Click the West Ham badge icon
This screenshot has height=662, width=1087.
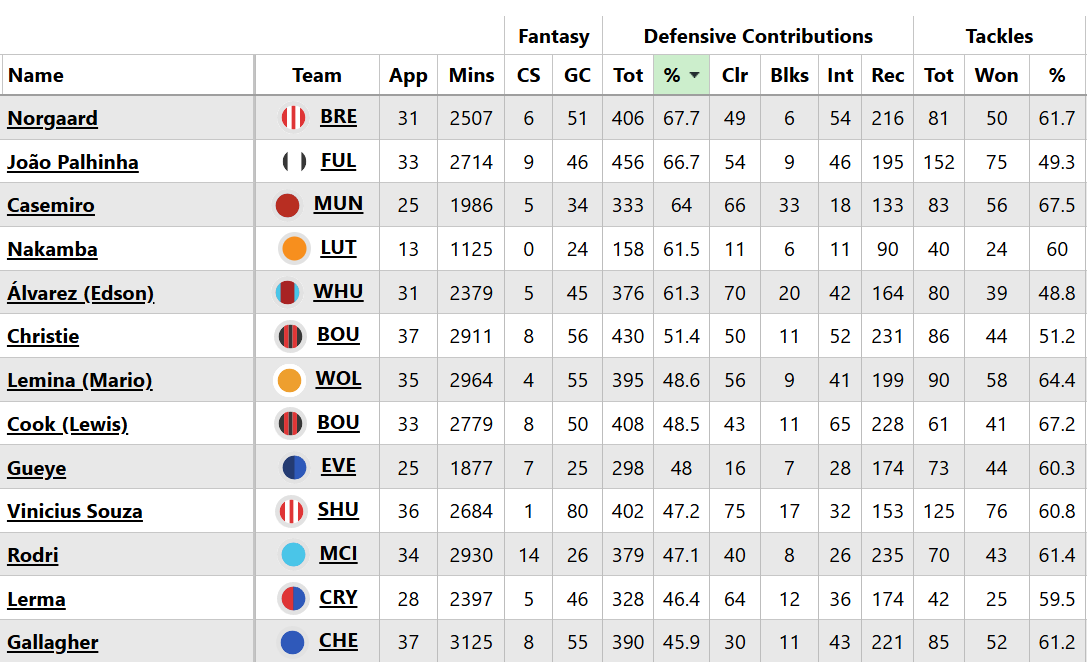coord(288,293)
